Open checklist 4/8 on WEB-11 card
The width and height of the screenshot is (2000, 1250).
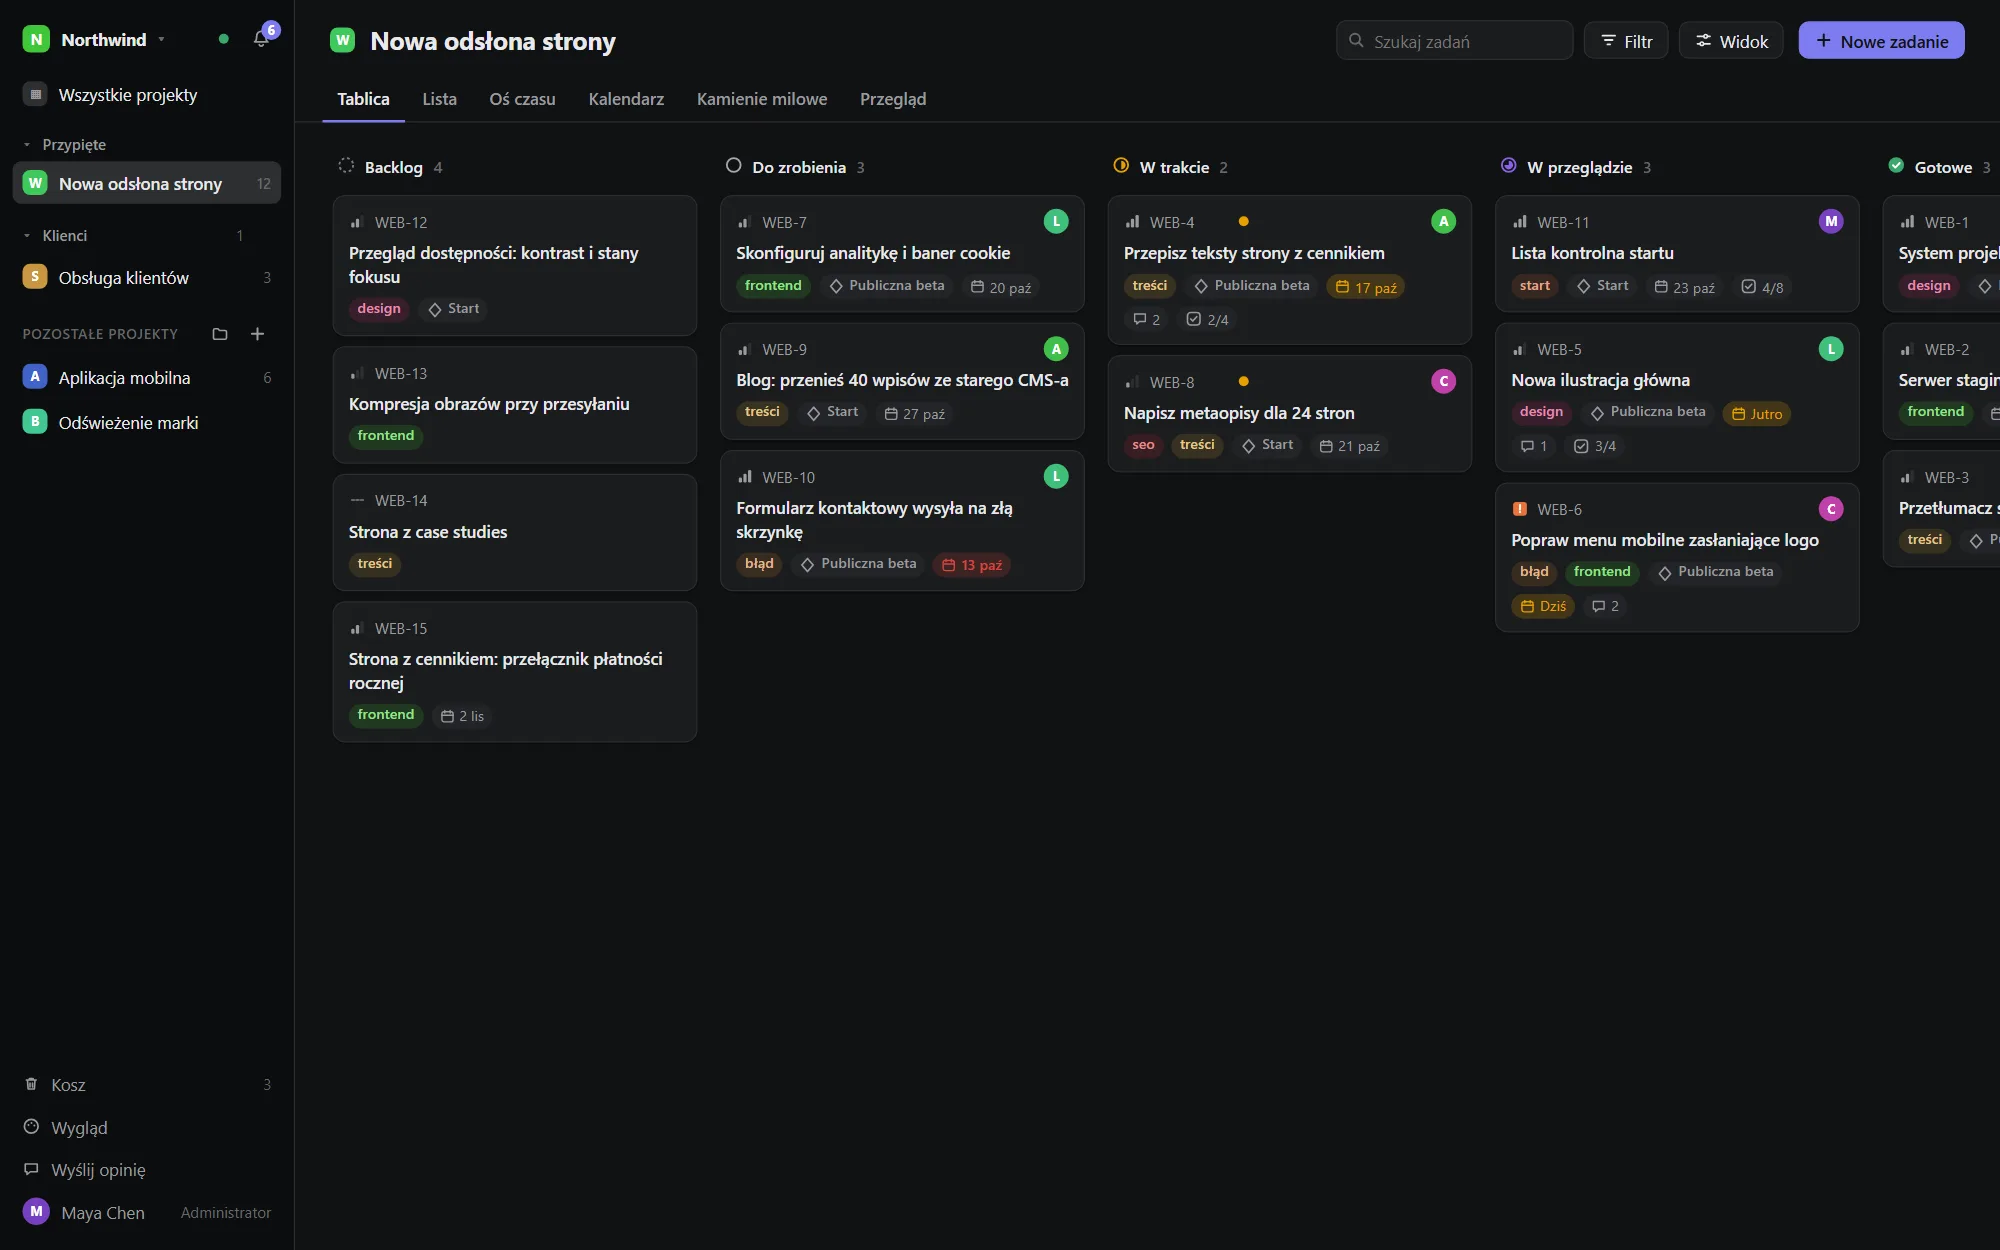click(x=1762, y=287)
